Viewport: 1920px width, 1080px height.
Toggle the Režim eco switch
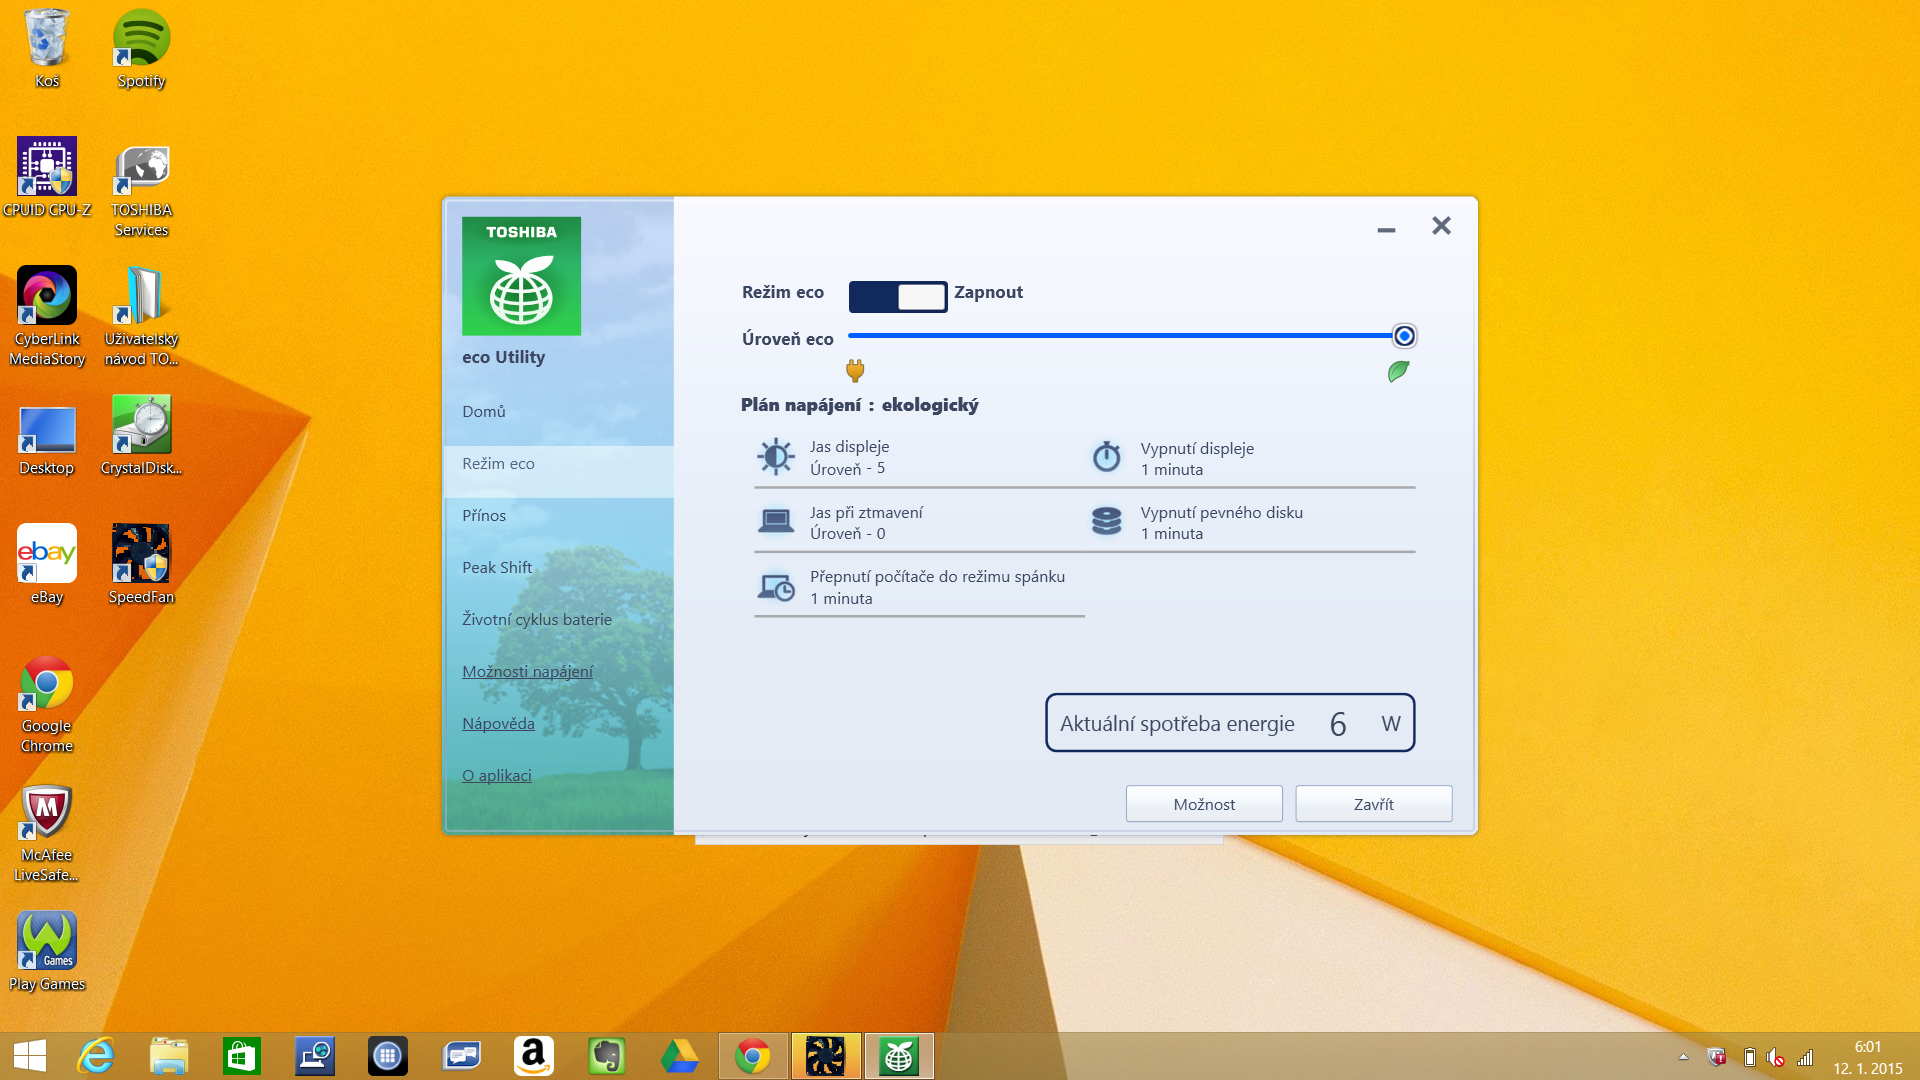point(897,296)
